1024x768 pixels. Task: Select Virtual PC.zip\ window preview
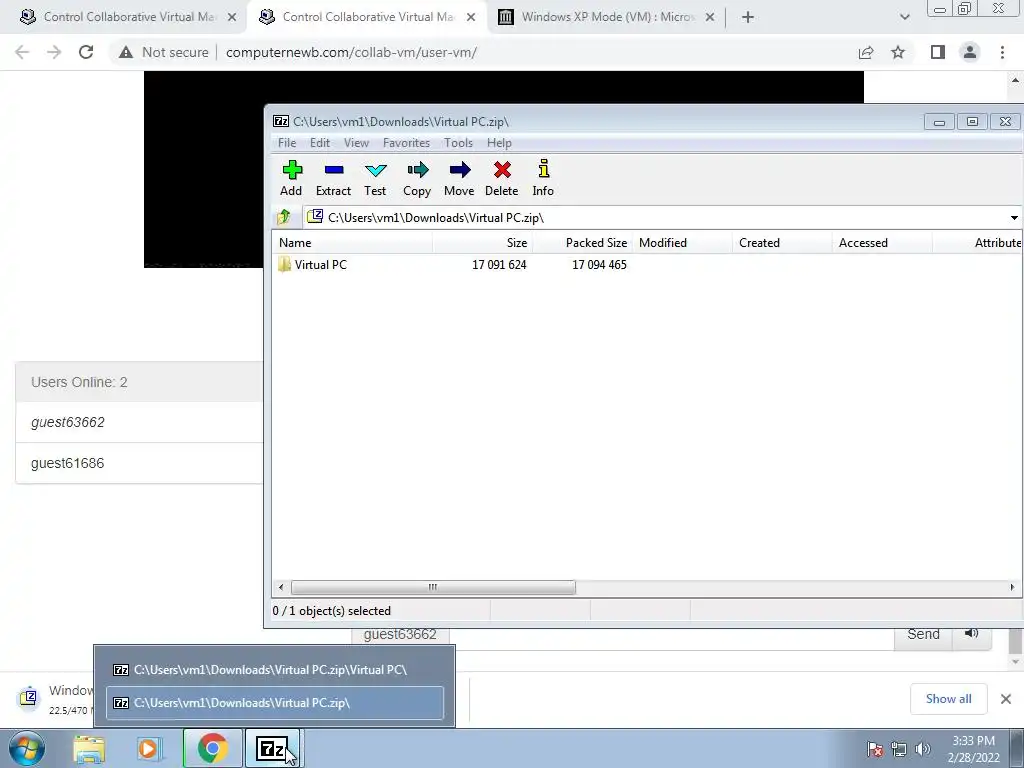pyautogui.click(x=274, y=703)
